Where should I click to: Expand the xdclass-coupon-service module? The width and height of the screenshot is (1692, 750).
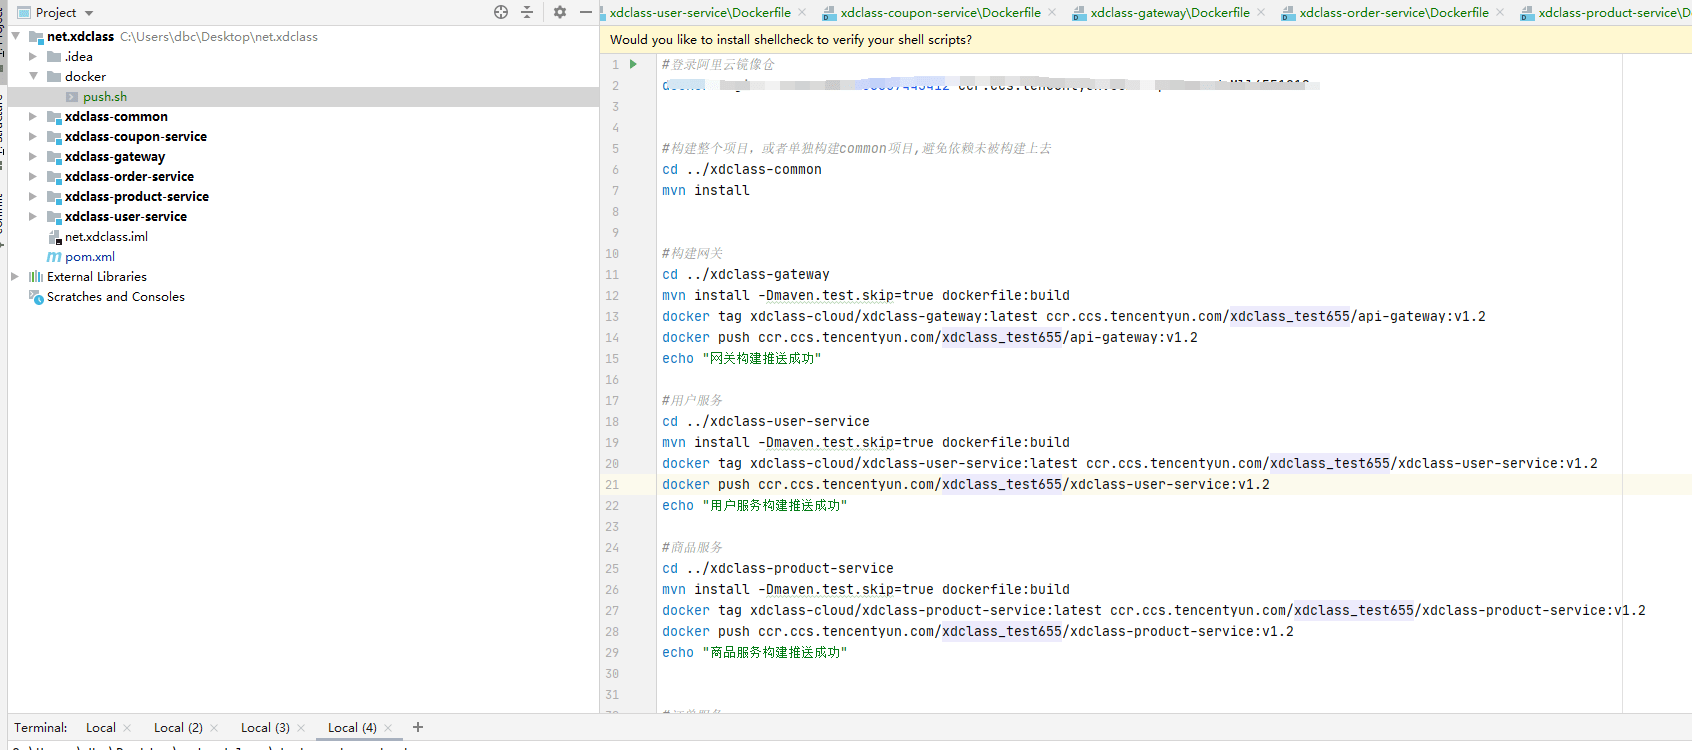tap(33, 137)
